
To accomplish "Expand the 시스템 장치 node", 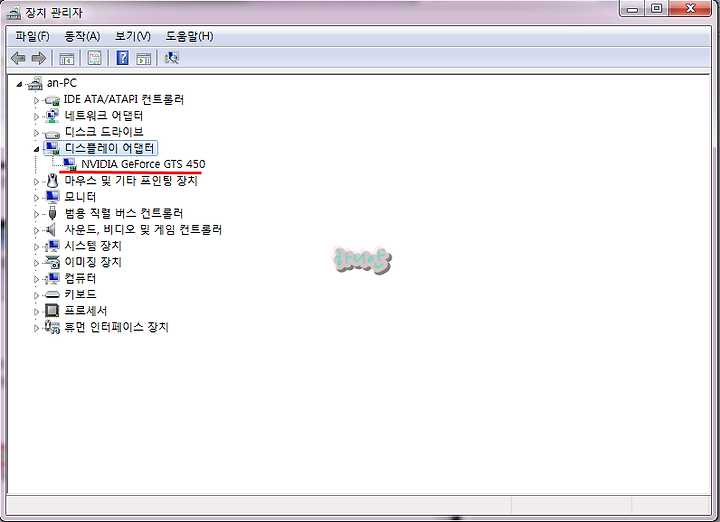I will (x=36, y=247).
